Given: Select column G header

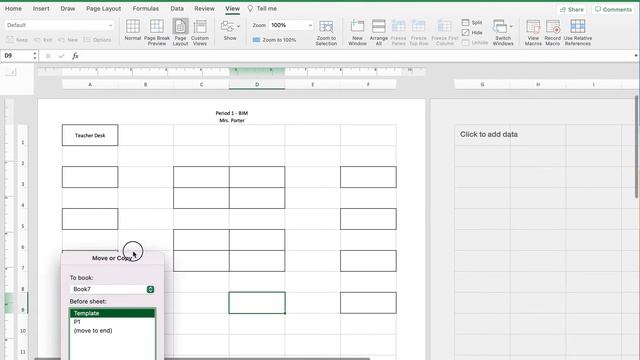Looking at the screenshot, I should point(482,84).
